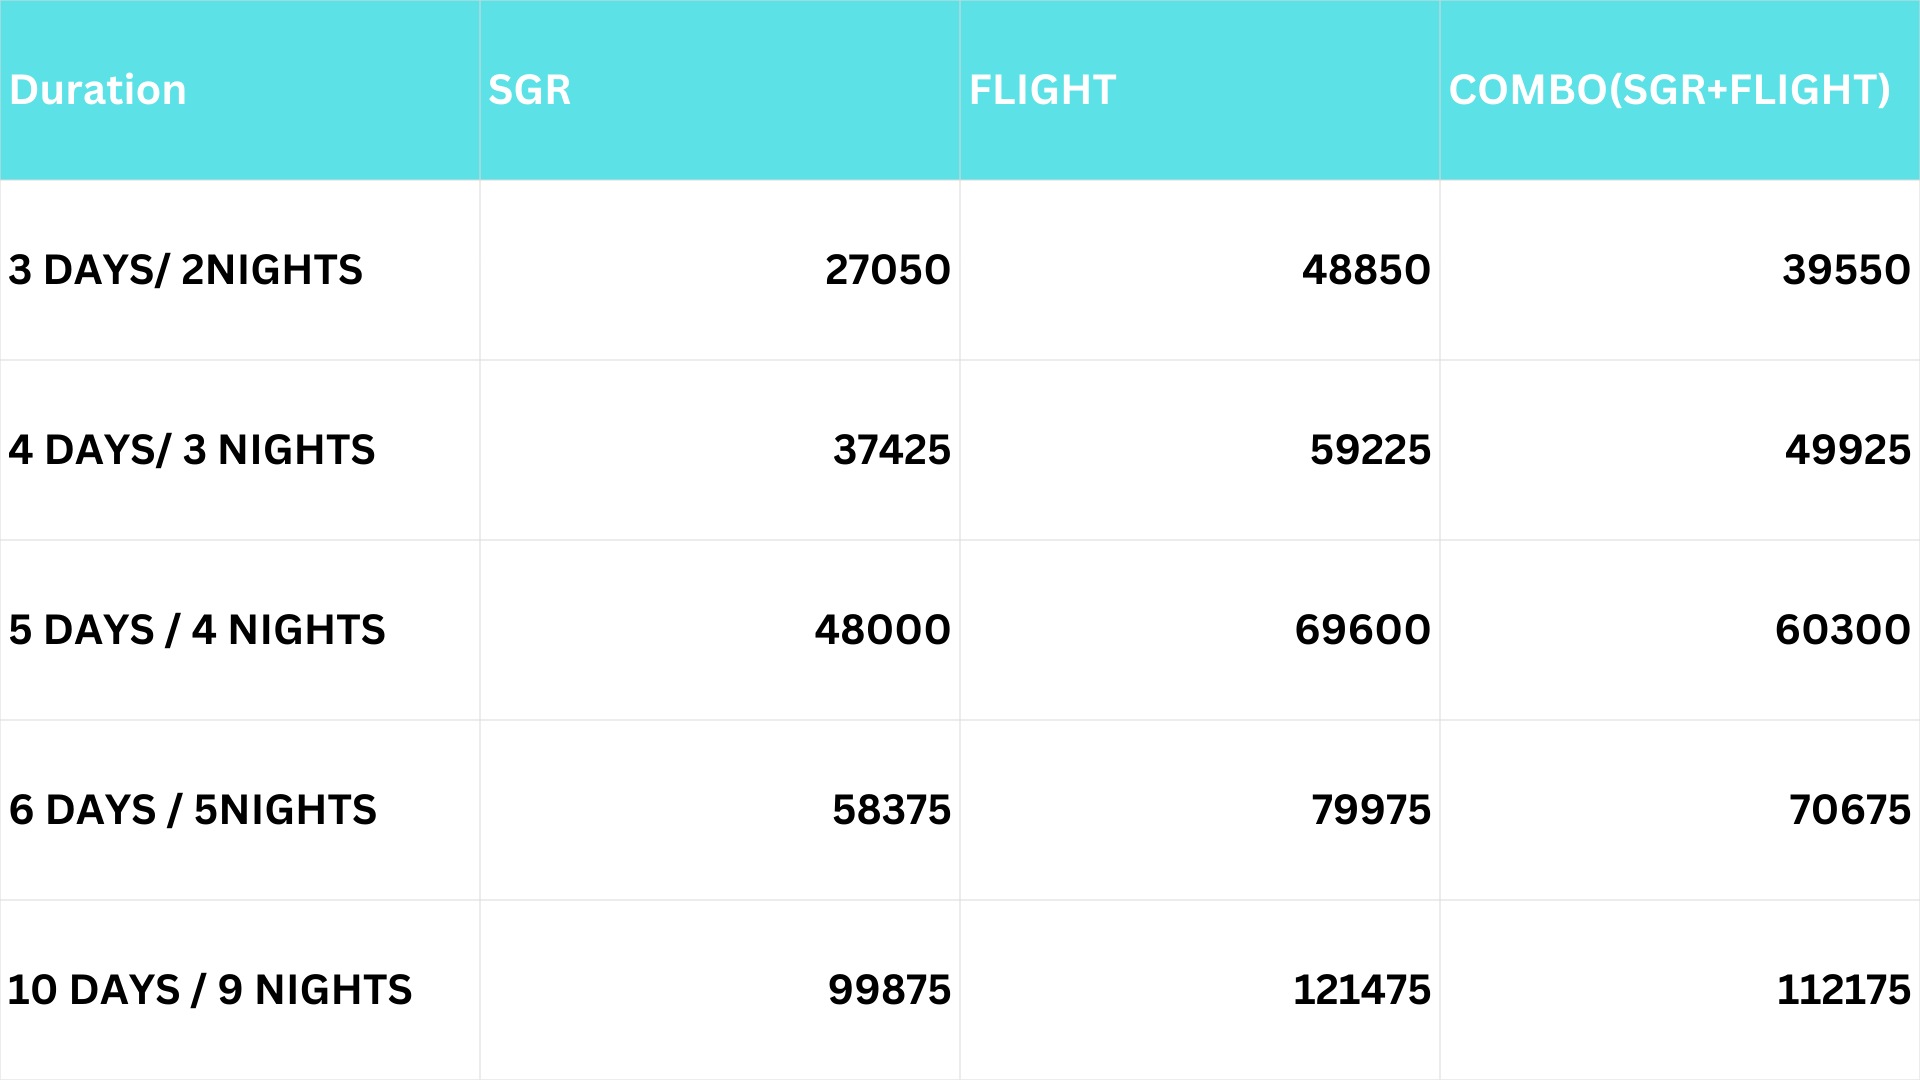Click the Duration column header

(98, 90)
